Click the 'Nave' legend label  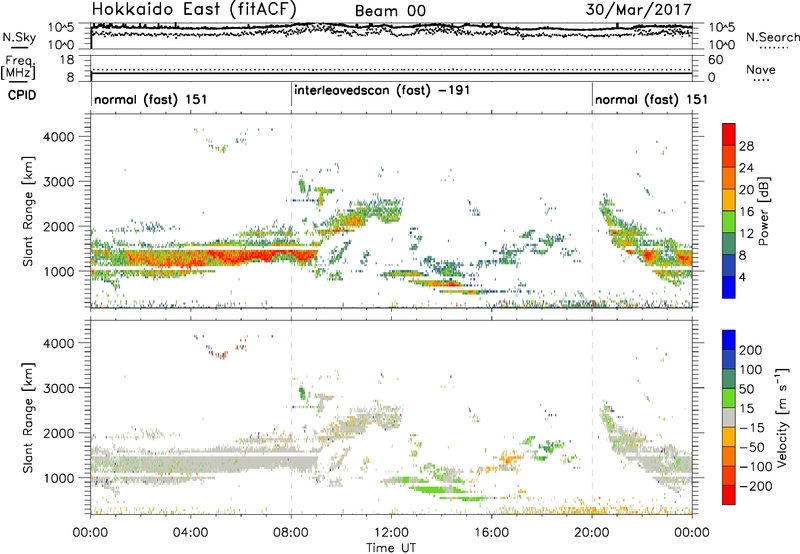[761, 69]
